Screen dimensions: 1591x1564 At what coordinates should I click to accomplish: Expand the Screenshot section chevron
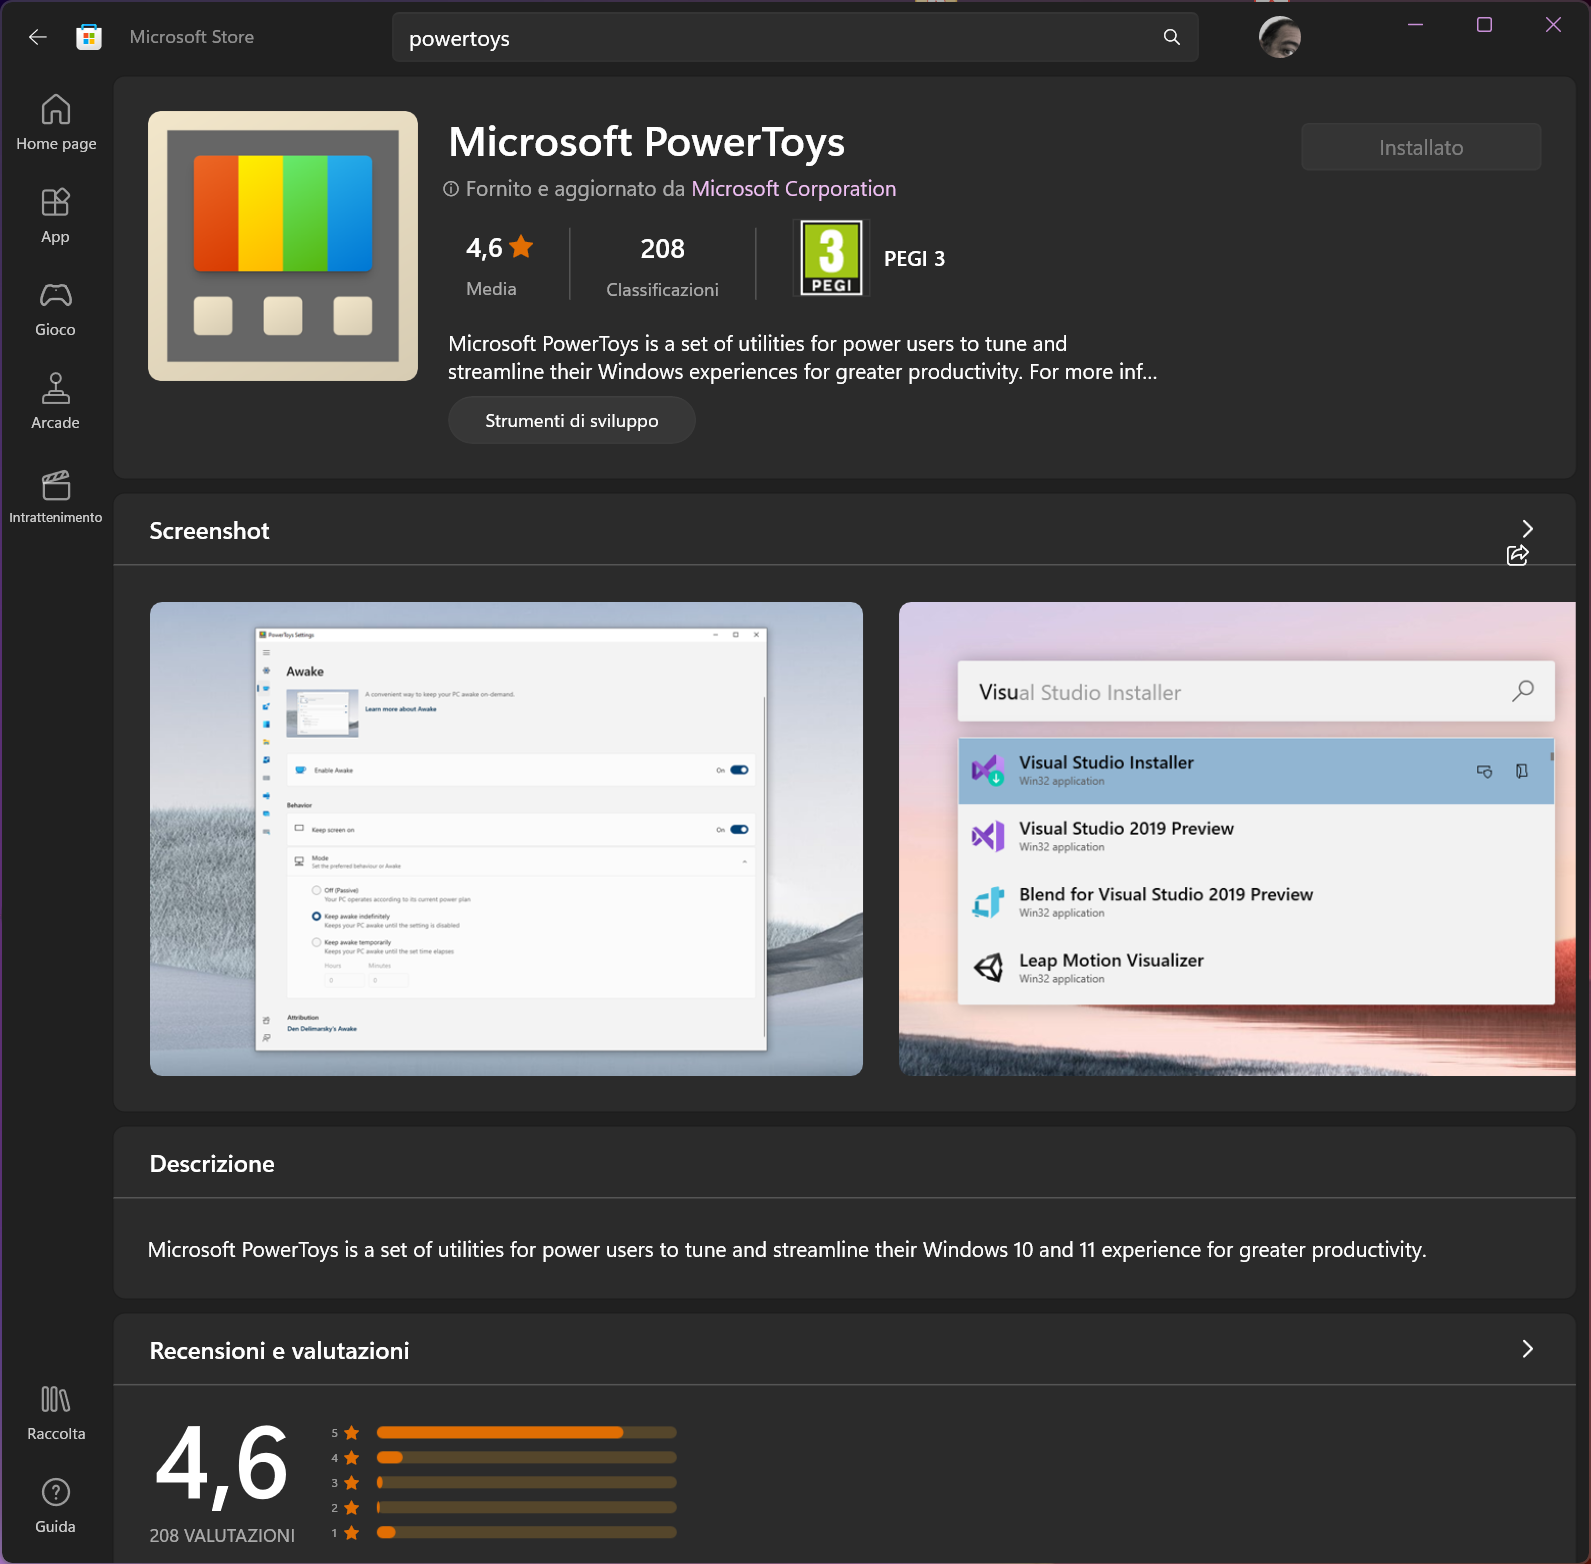tap(1527, 528)
